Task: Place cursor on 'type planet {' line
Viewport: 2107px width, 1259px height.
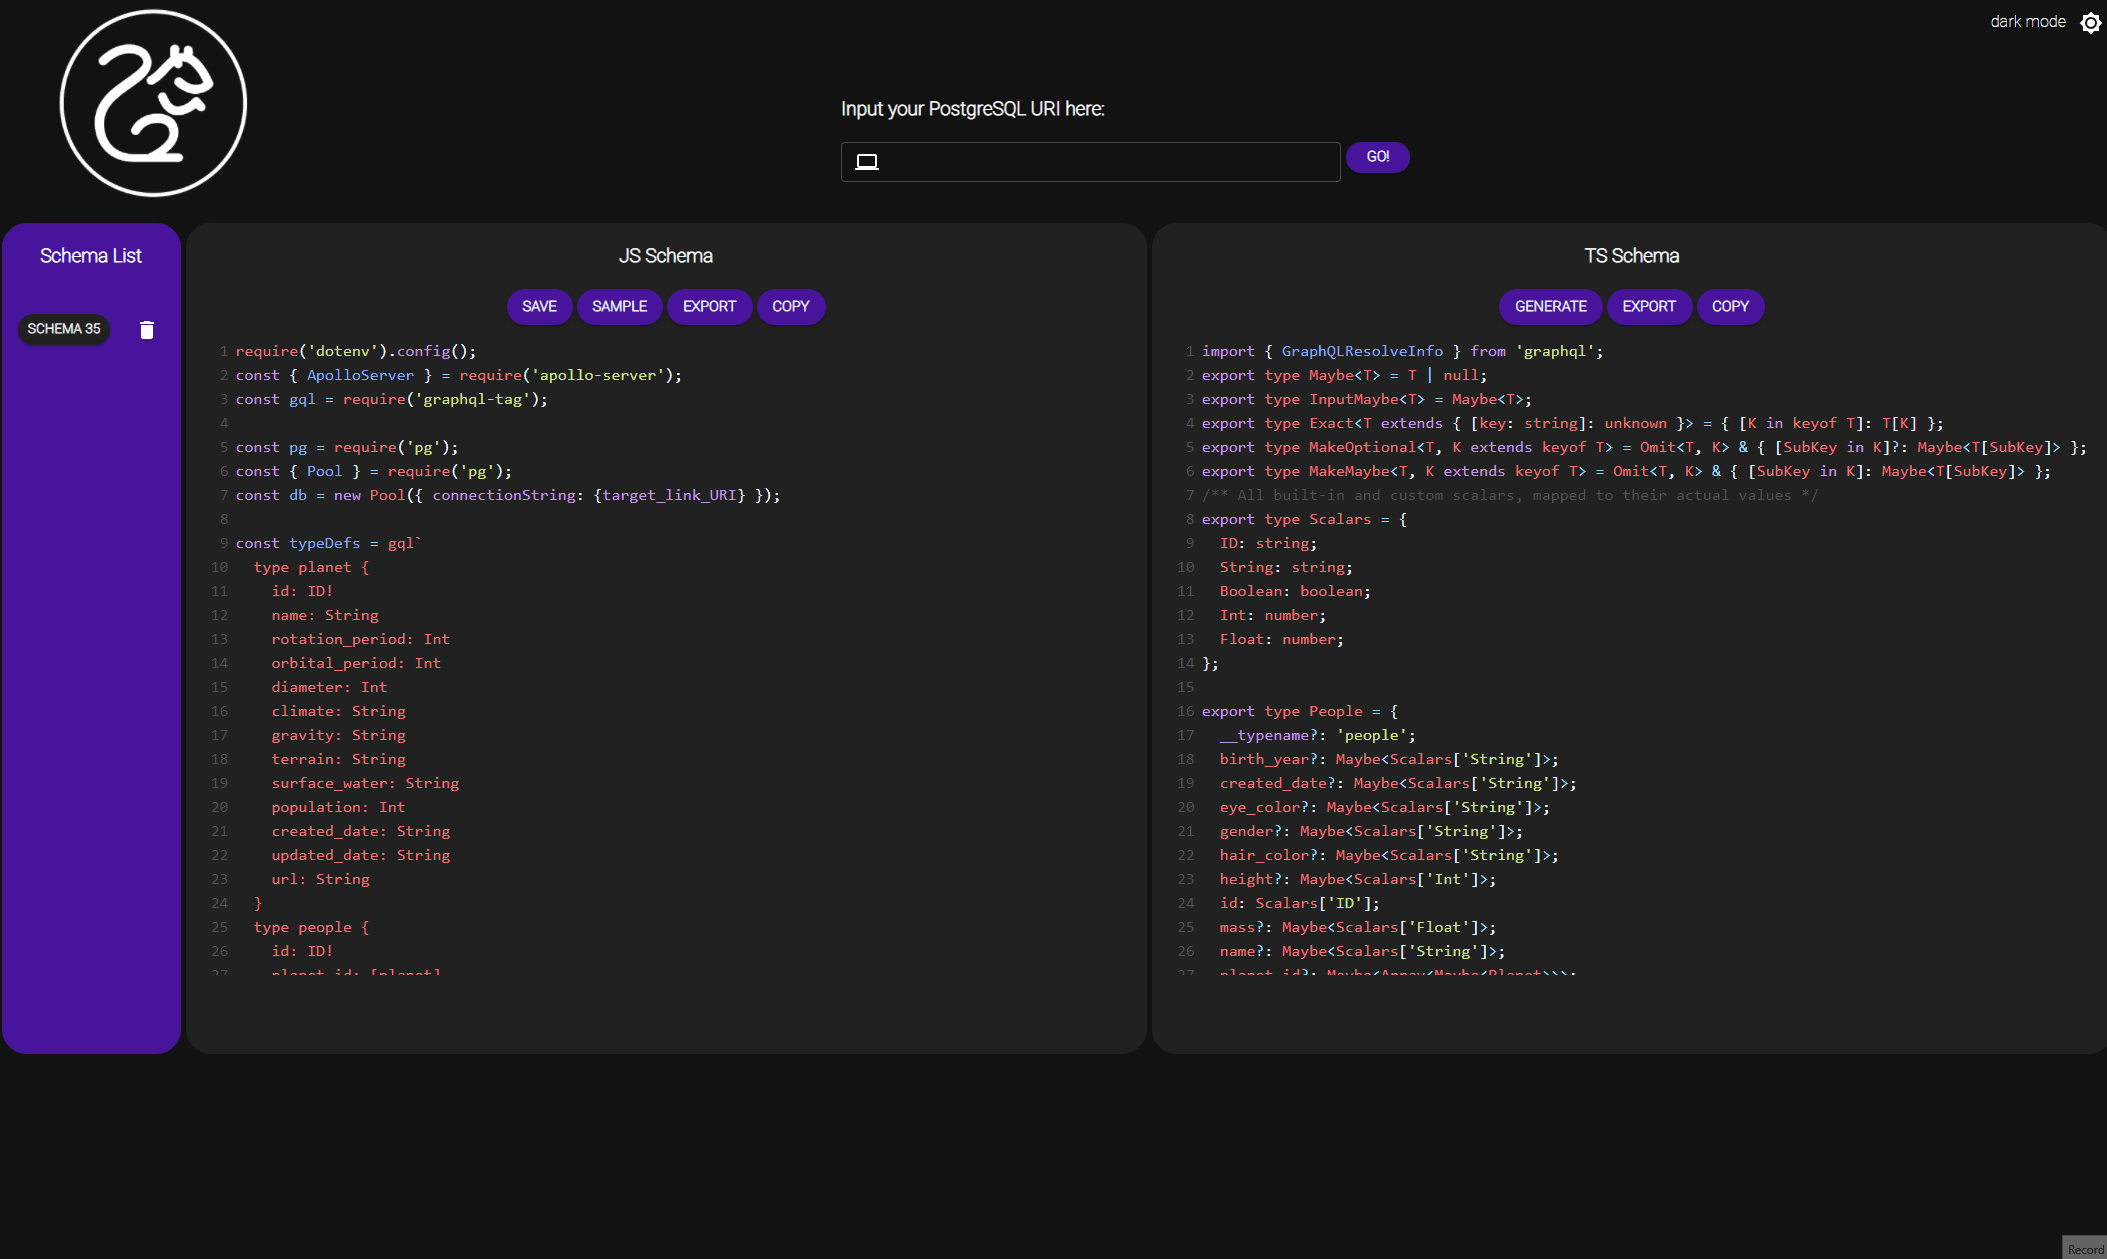Action: coord(311,567)
